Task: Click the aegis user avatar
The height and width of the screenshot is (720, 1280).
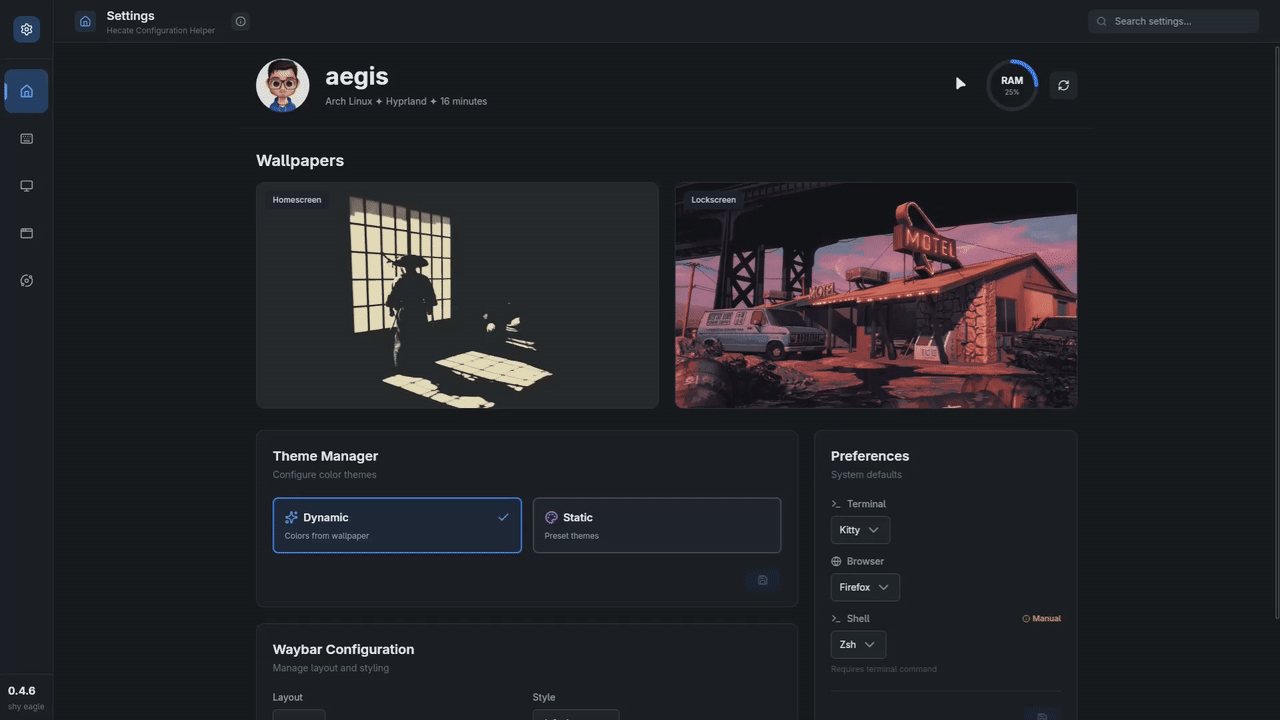Action: tap(282, 85)
